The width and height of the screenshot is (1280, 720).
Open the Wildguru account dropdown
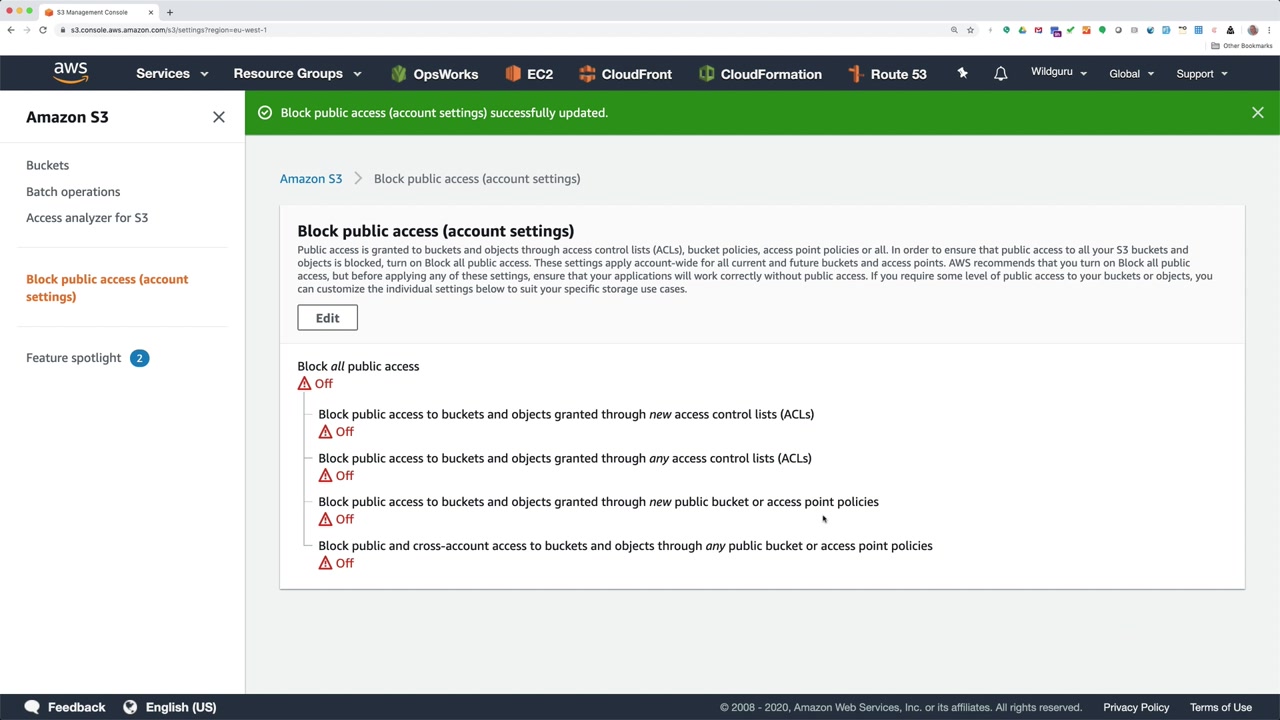(x=1059, y=72)
